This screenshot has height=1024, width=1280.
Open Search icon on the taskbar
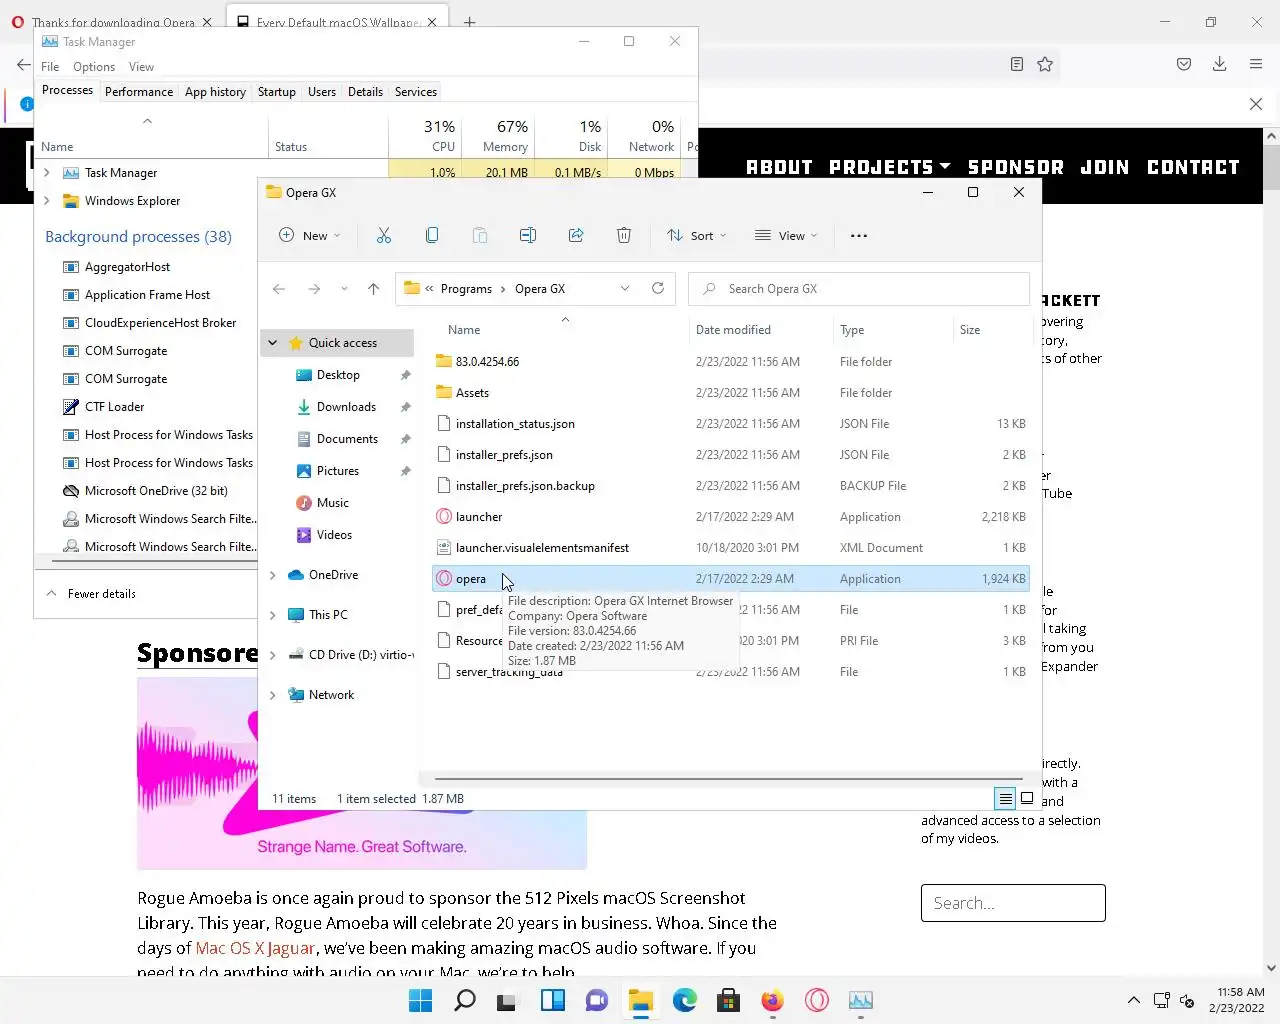(465, 1000)
